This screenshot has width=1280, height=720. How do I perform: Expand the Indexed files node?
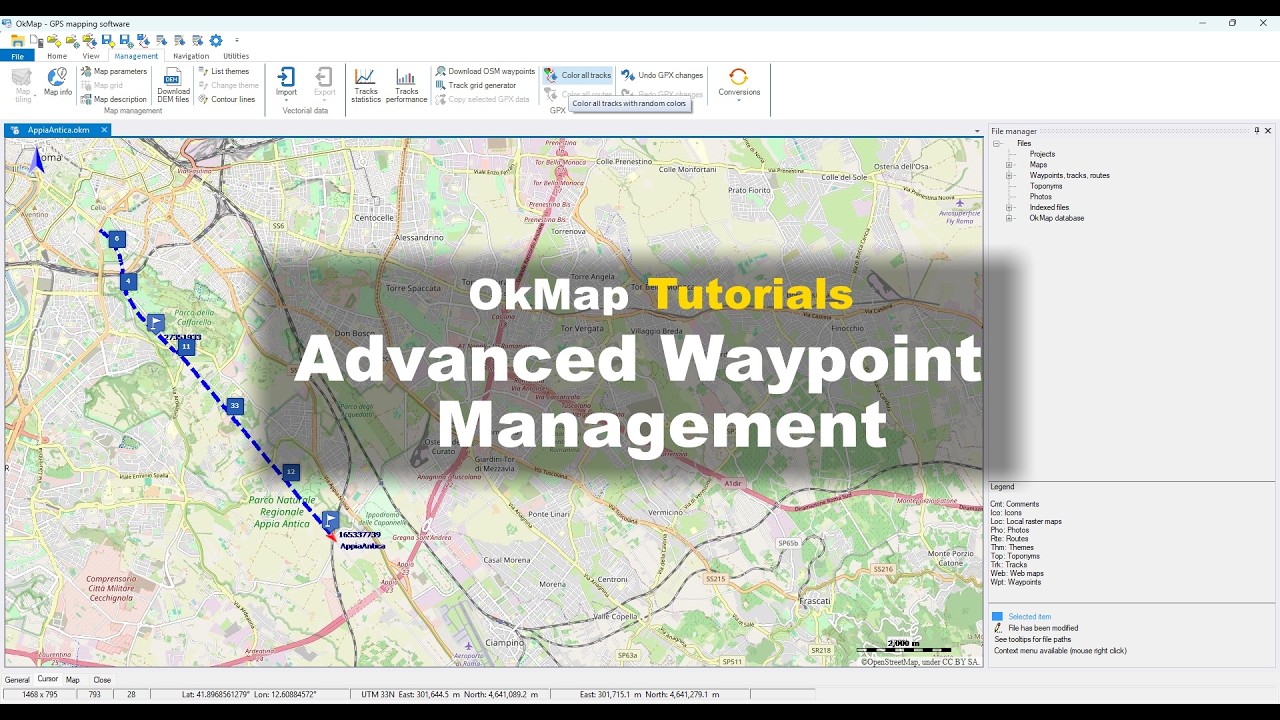click(x=1009, y=208)
